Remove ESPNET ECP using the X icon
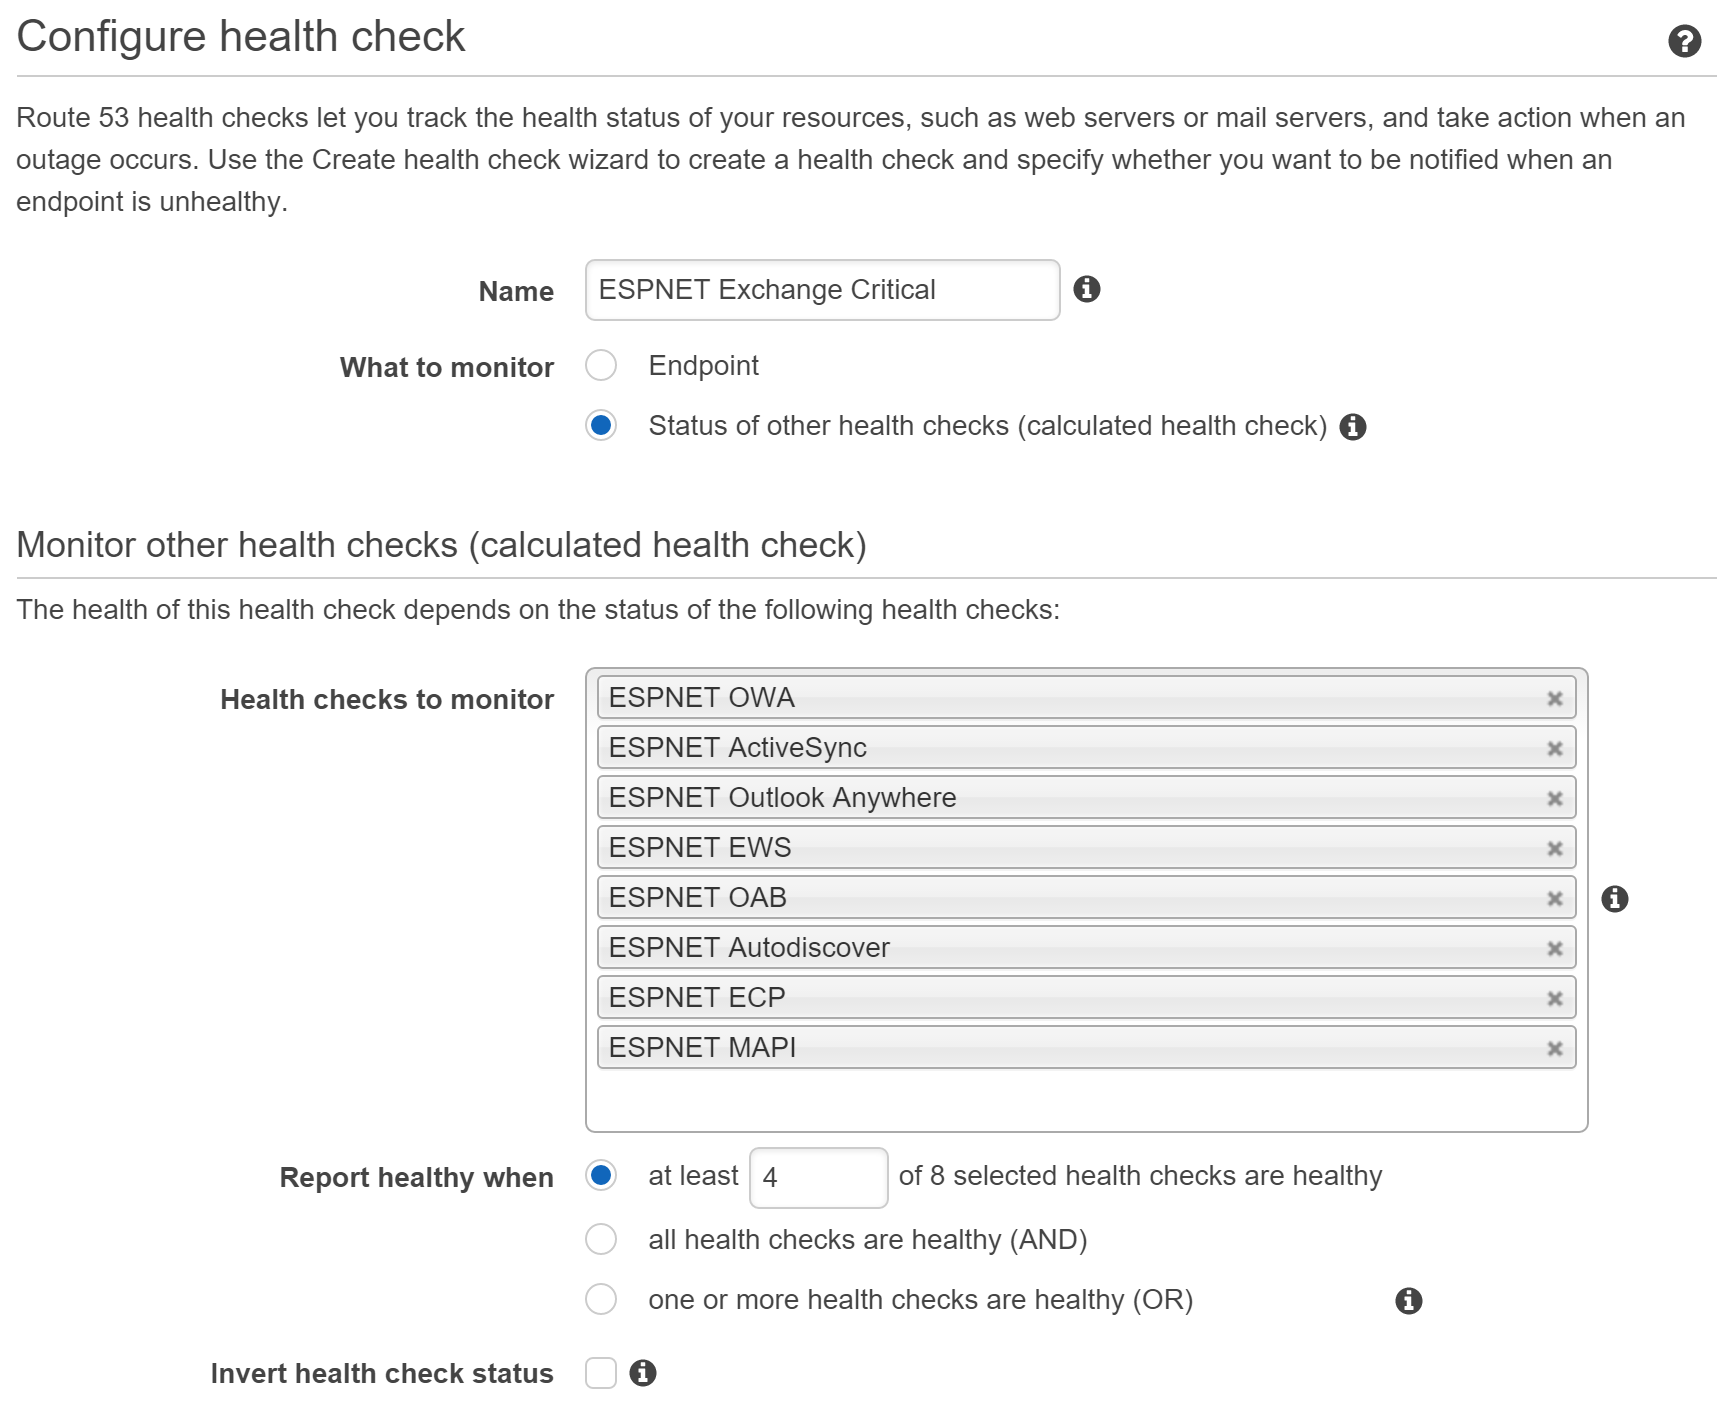The width and height of the screenshot is (1736, 1426). click(x=1556, y=997)
